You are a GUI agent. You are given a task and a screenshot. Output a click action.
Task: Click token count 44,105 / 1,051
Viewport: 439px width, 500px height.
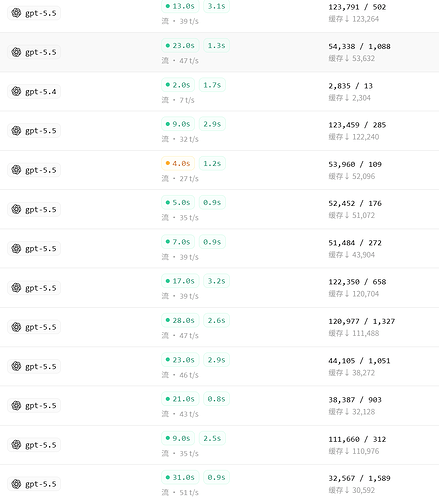point(359,361)
